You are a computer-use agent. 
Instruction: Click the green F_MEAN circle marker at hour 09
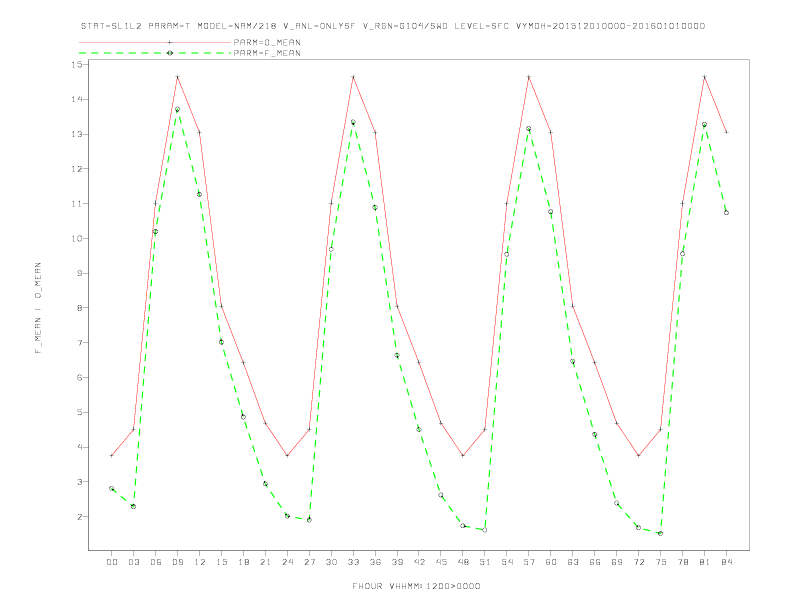click(177, 109)
